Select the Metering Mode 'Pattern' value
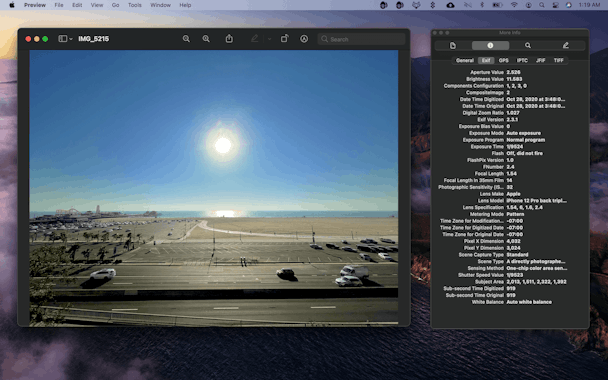 click(515, 214)
